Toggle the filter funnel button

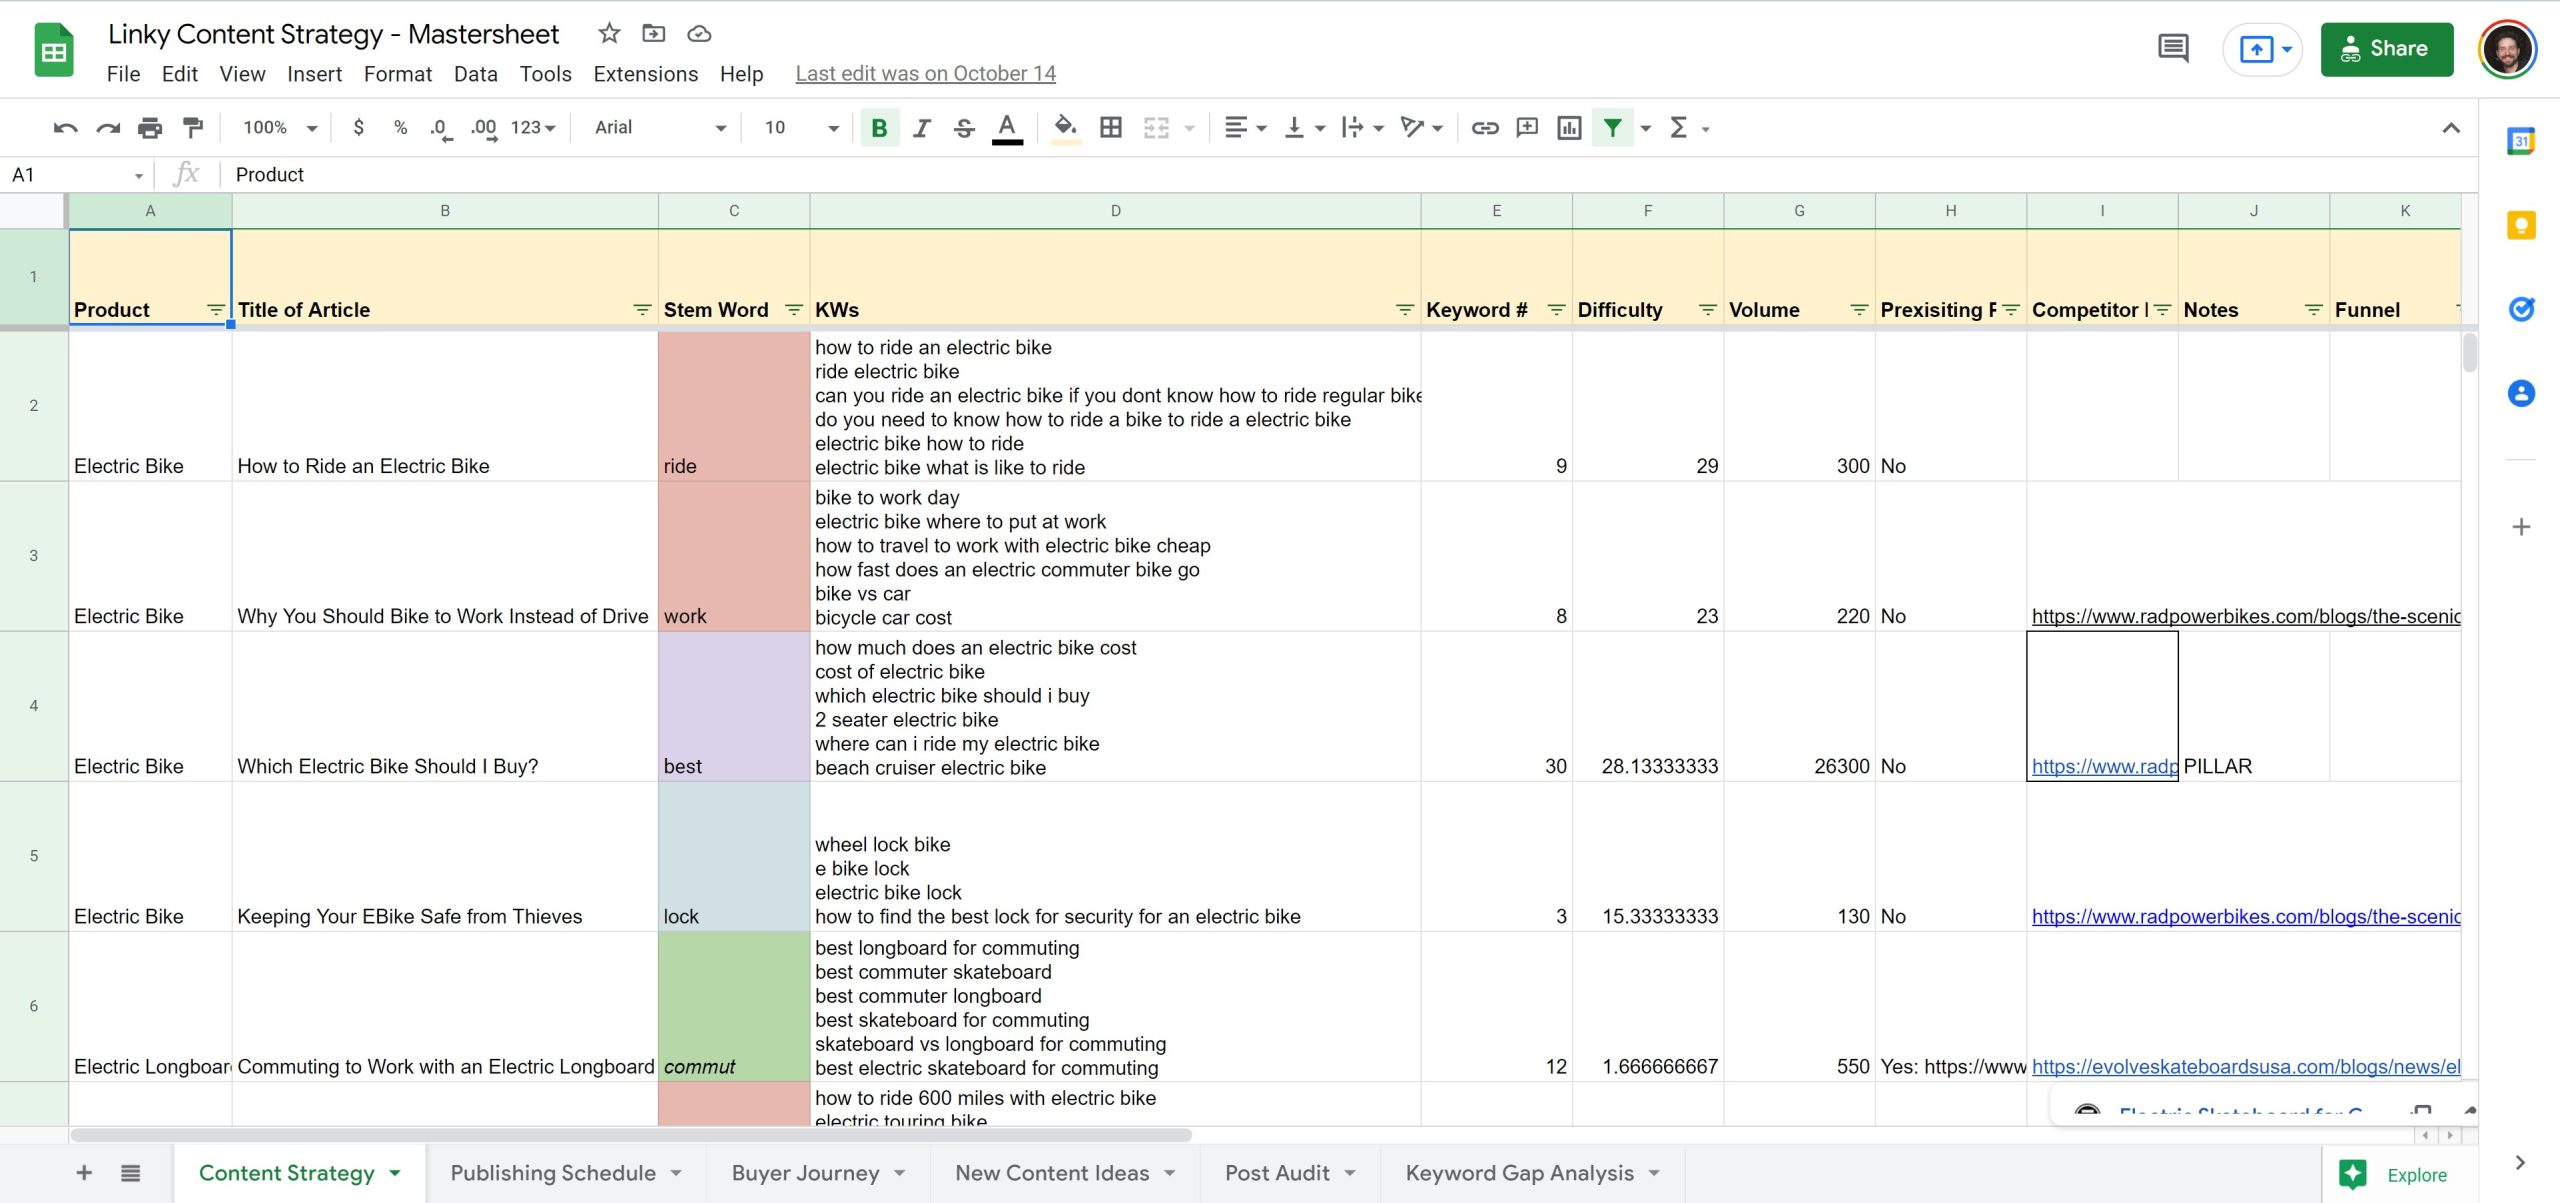tap(1612, 127)
